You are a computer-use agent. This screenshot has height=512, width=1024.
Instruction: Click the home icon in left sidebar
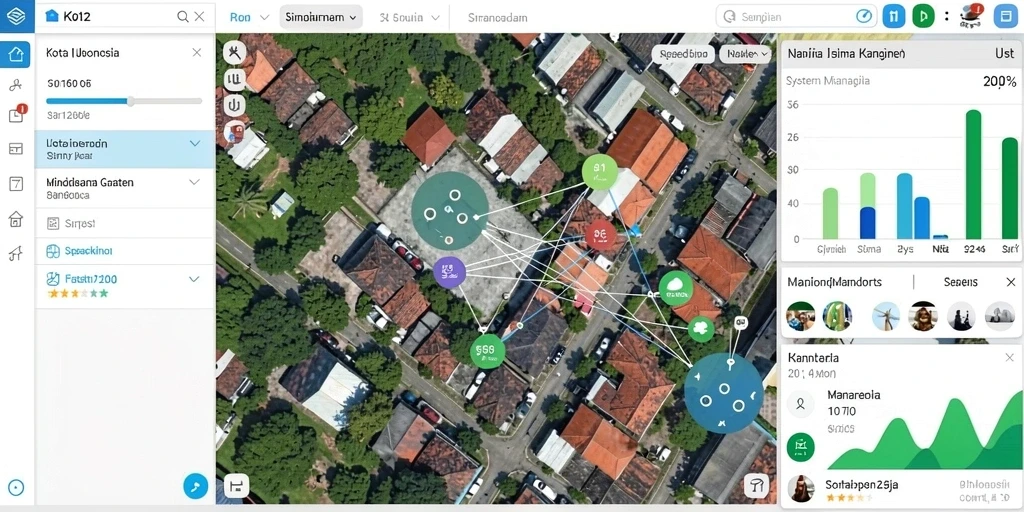(x=16, y=54)
